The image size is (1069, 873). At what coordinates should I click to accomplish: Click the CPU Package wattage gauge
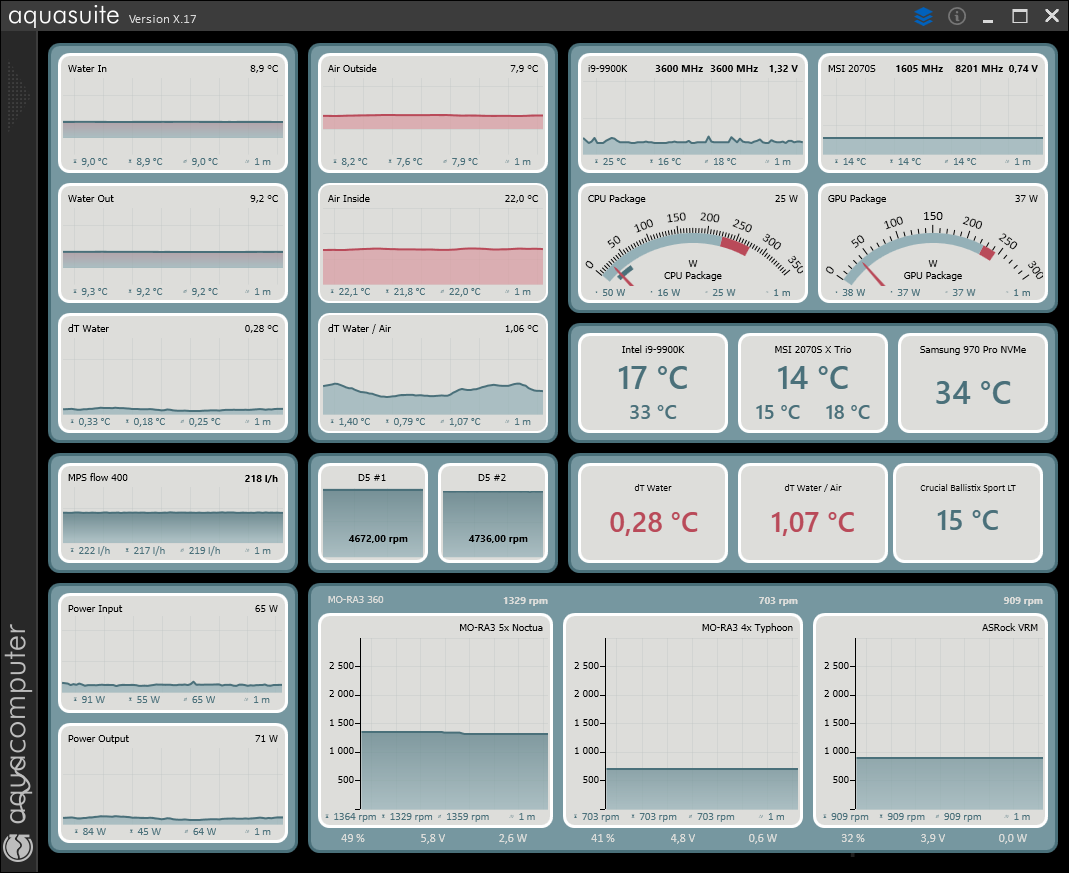[x=693, y=243]
